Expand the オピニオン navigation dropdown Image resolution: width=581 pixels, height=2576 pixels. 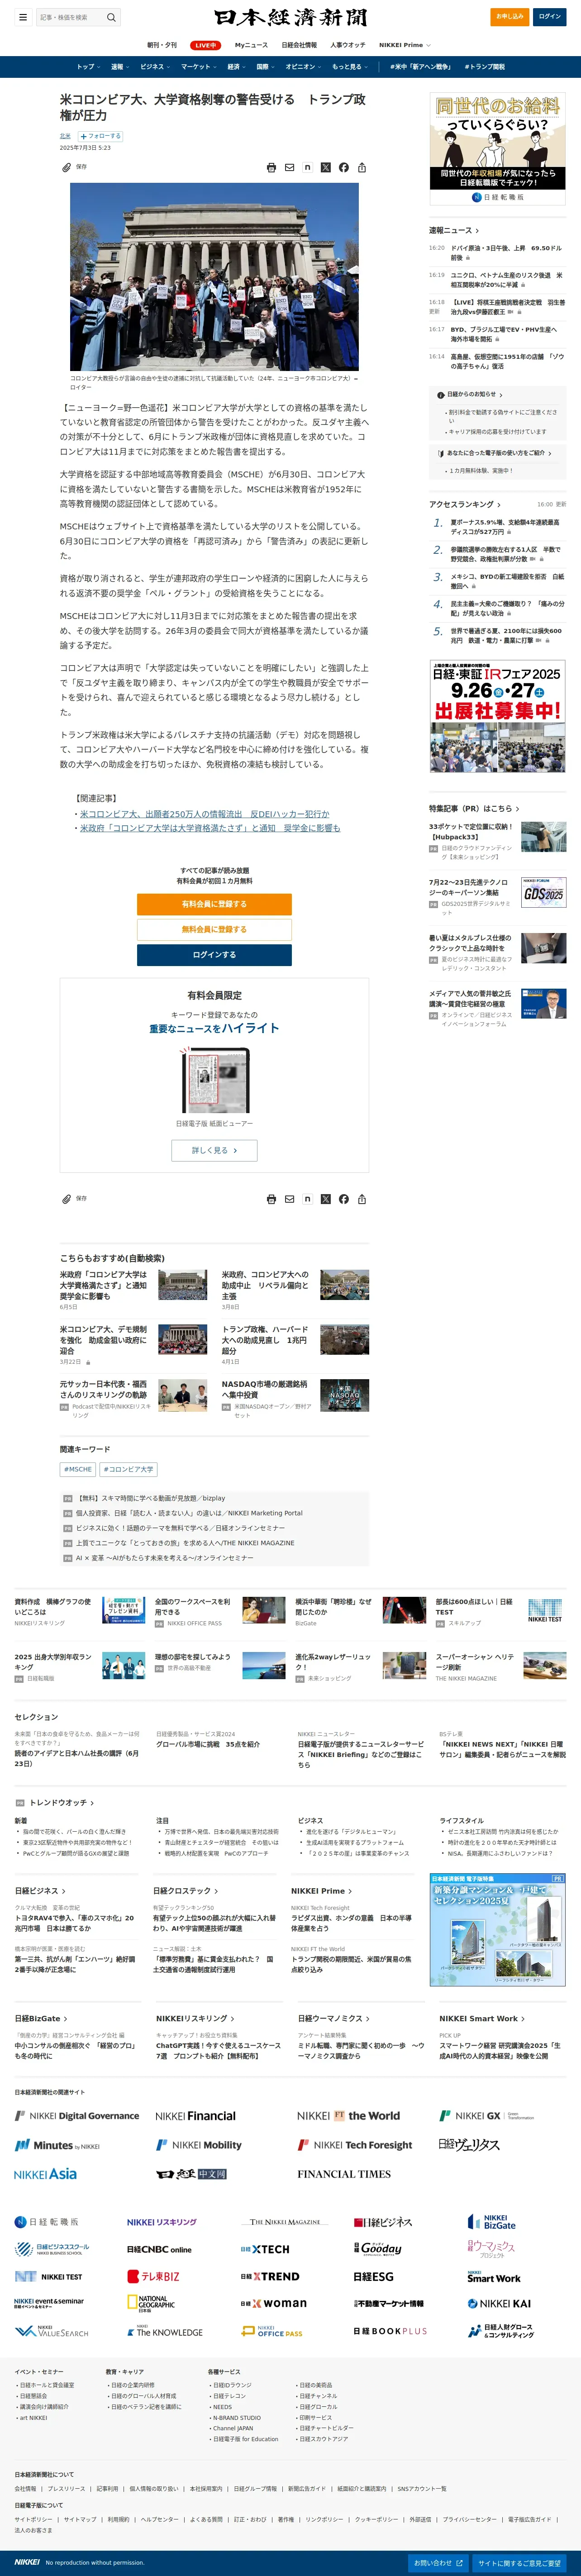pos(304,67)
